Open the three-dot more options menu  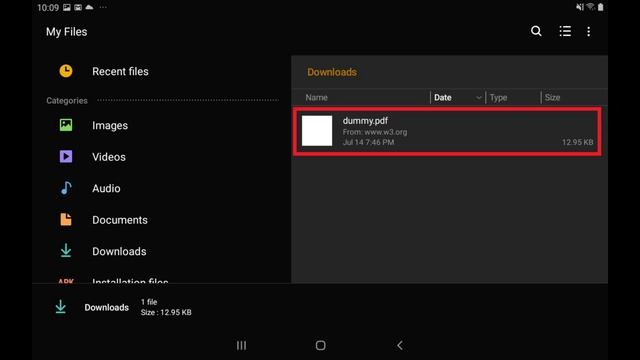(x=589, y=31)
